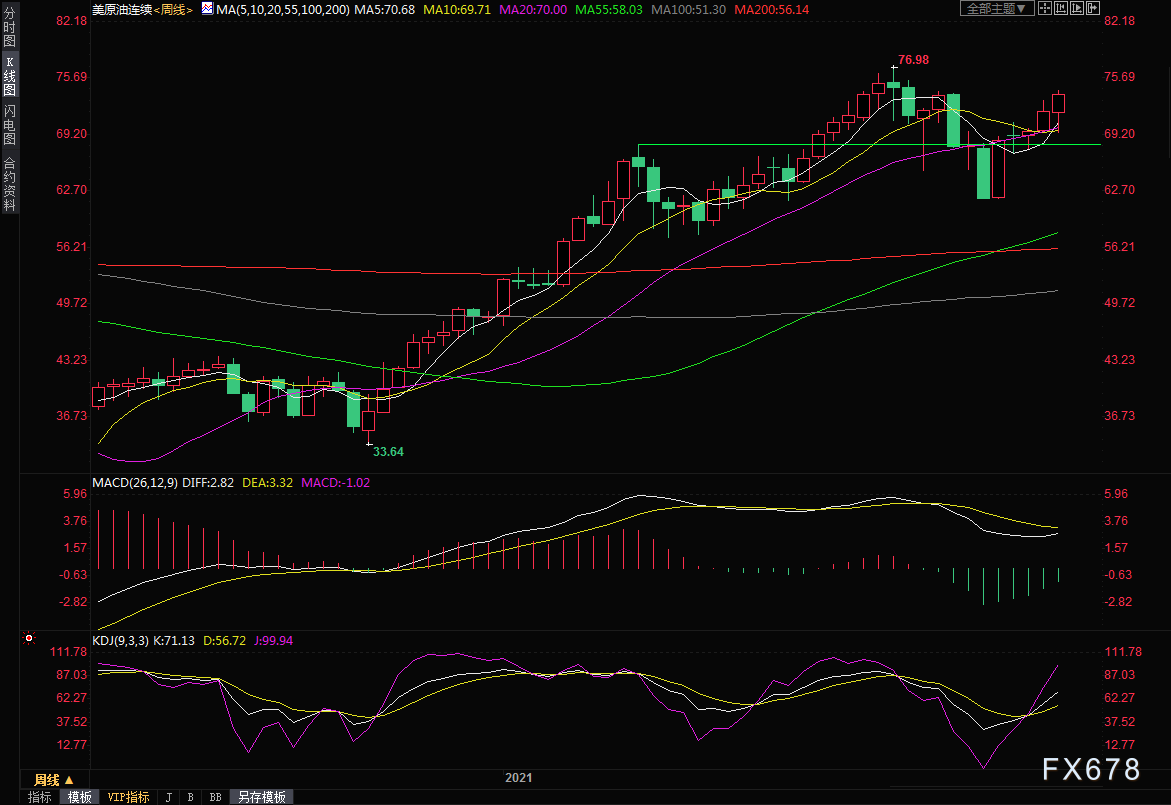Toggle the BB indicator button
Screen dimensions: 1171x805
click(215, 797)
